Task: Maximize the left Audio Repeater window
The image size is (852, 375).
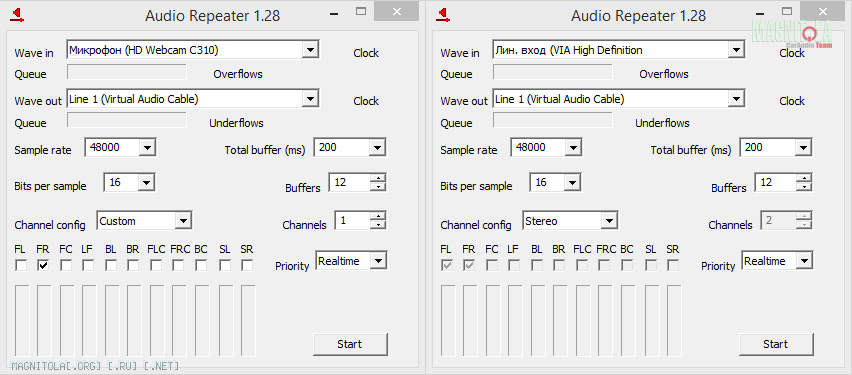Action: click(361, 11)
